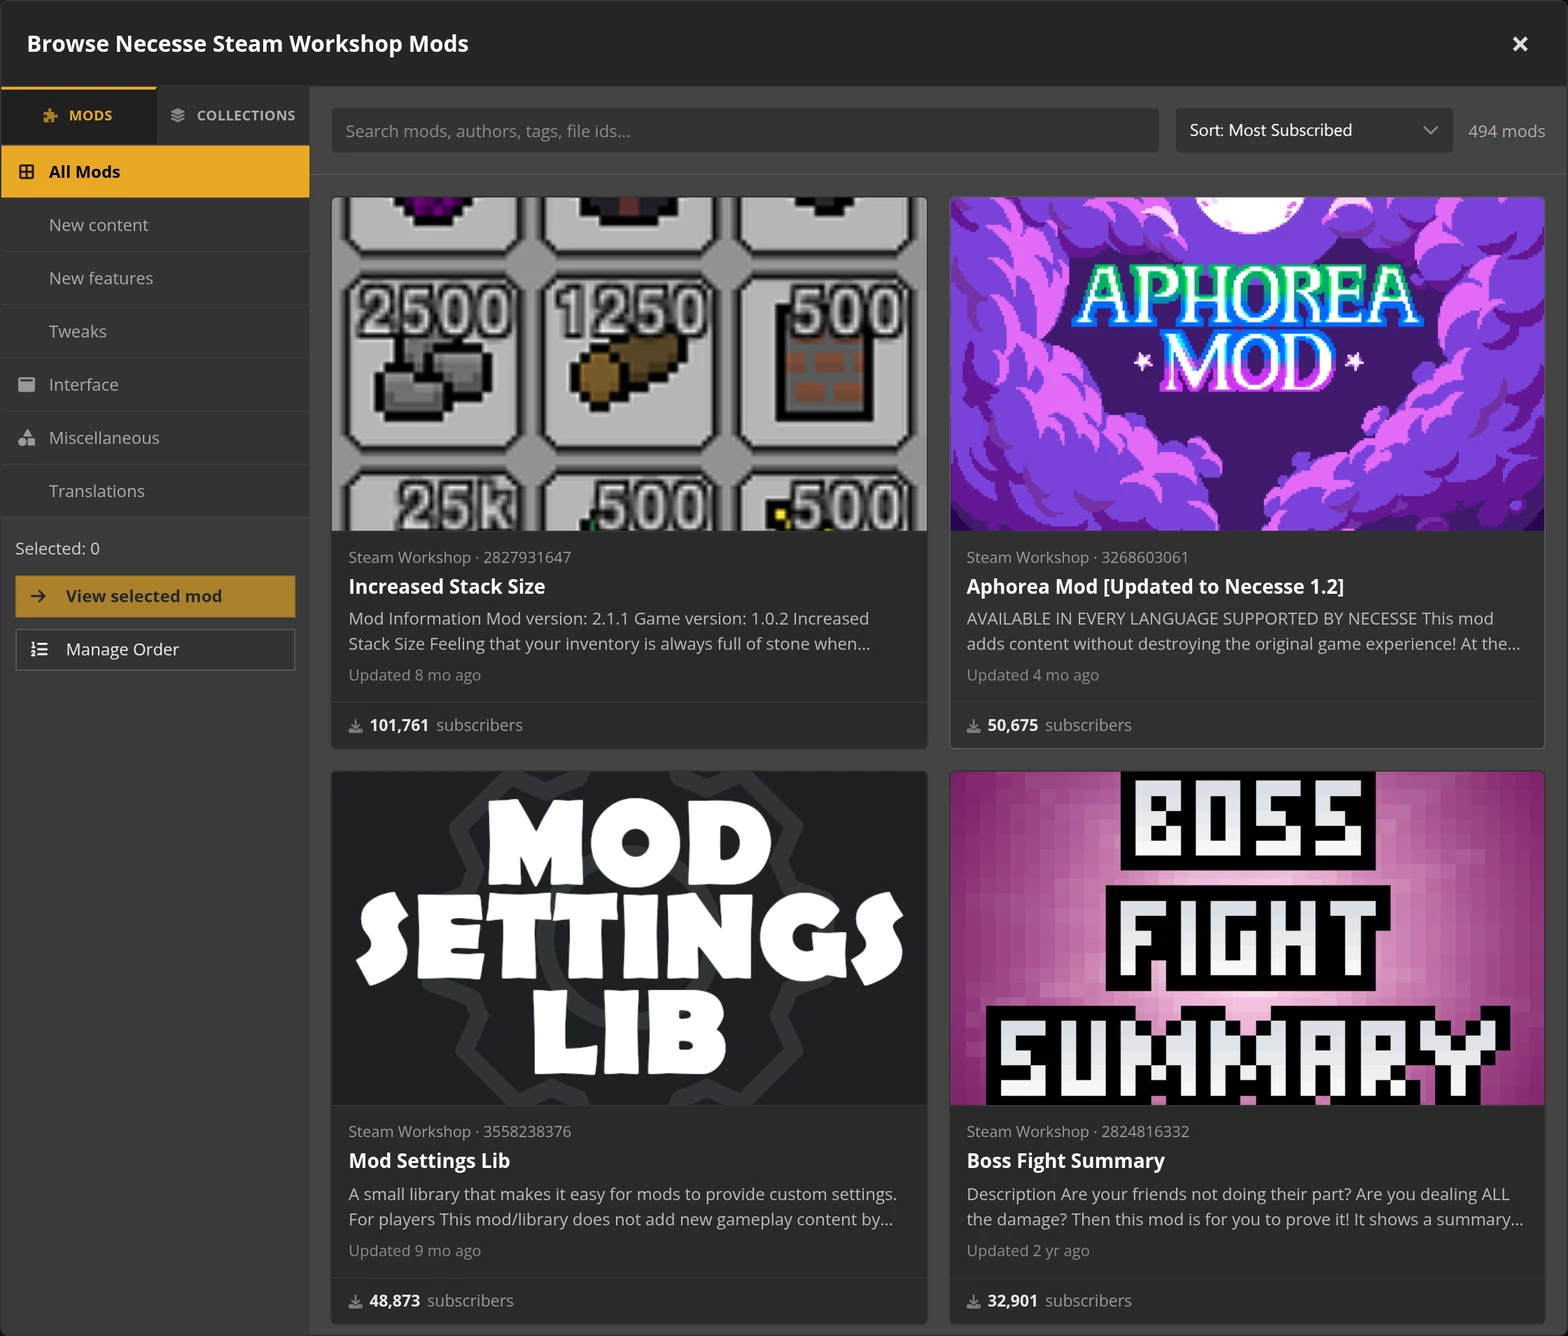Switch to the Mods tab
This screenshot has width=1568, height=1336.
tap(78, 115)
